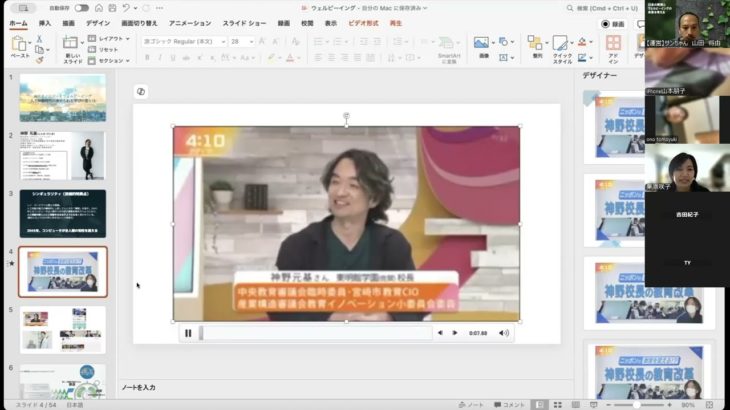Click the font color A swatch
The height and width of the screenshot is (410, 730).
coord(290,58)
